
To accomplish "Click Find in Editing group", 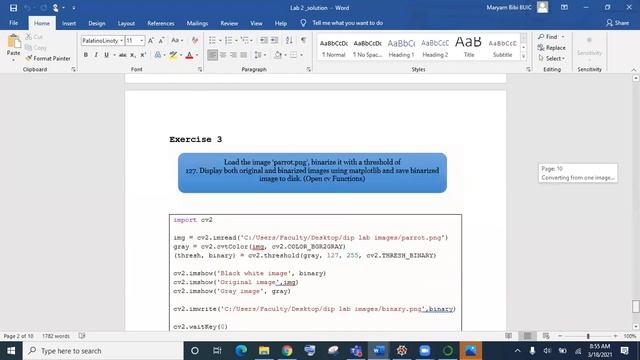I will click(548, 37).
